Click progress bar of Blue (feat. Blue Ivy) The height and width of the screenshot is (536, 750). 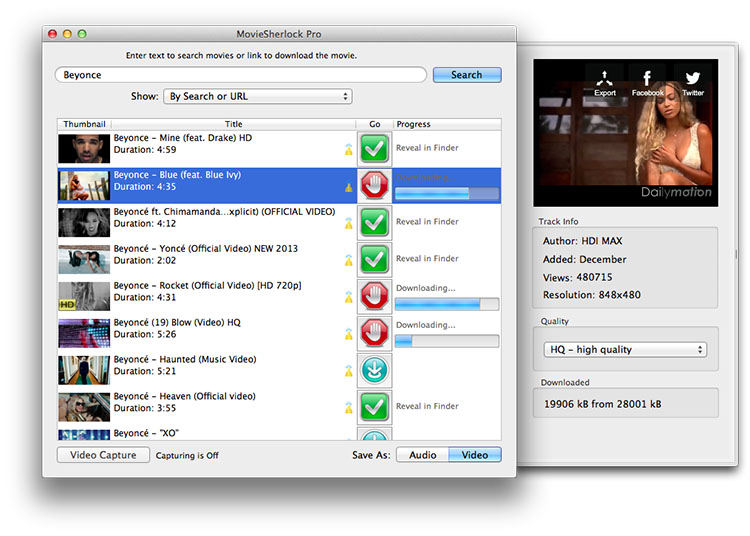(447, 193)
